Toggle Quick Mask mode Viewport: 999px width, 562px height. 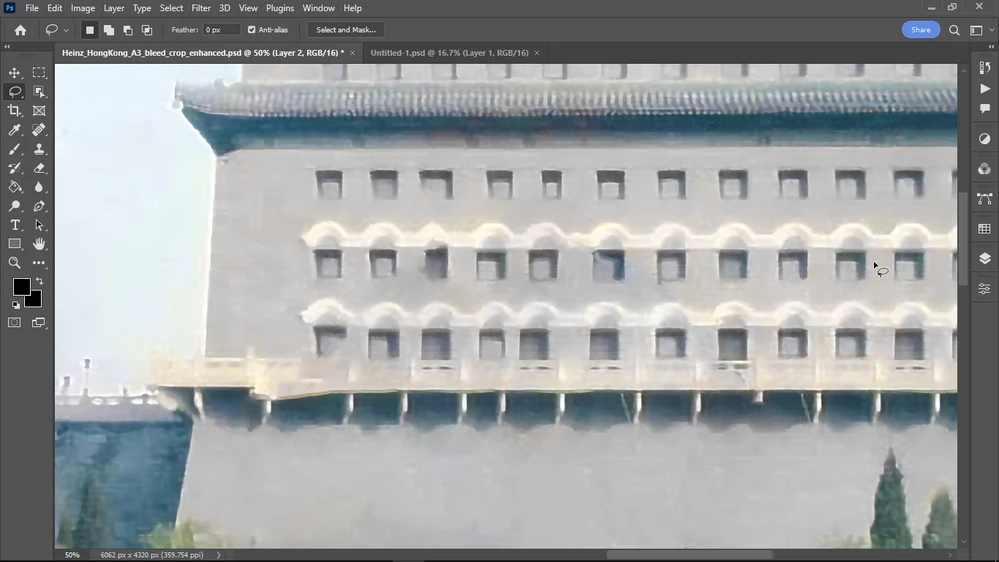click(14, 322)
